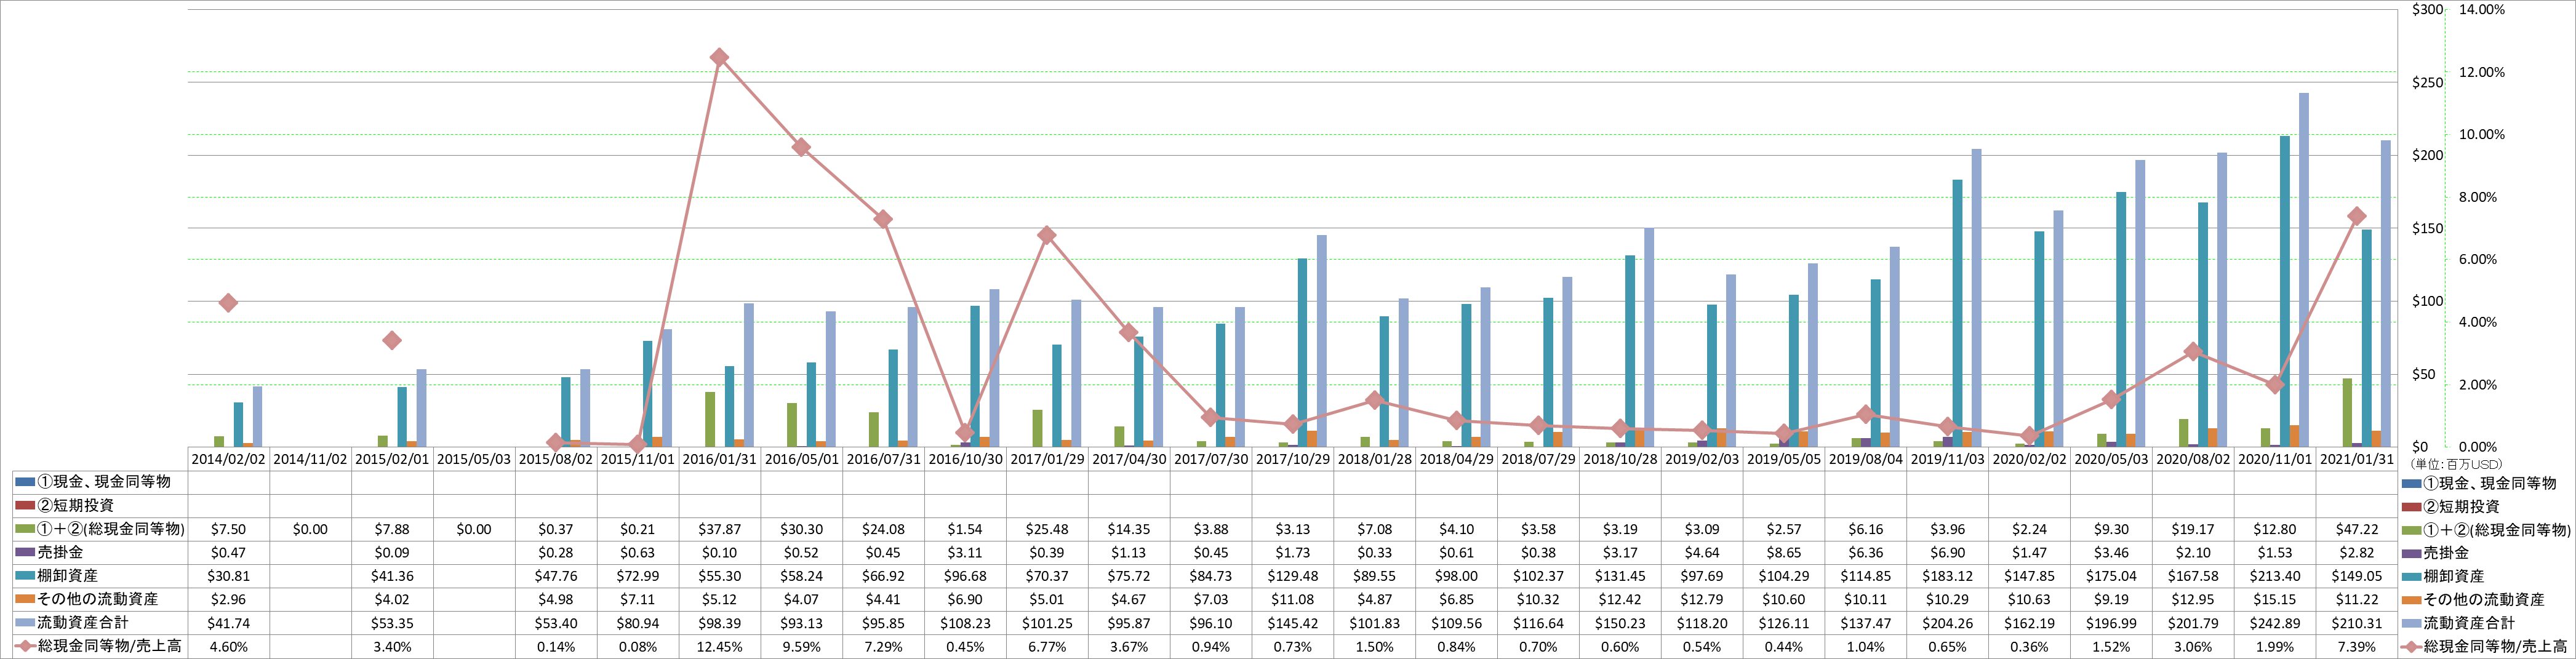Select the $242.89 current assets total cell
Image resolution: width=2576 pixels, height=659 pixels.
coord(2274,623)
